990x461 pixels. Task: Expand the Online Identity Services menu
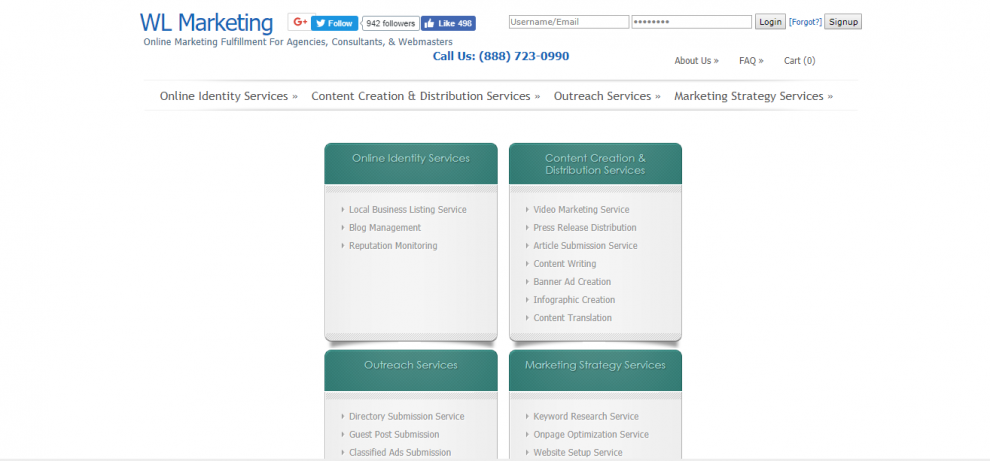tap(229, 96)
